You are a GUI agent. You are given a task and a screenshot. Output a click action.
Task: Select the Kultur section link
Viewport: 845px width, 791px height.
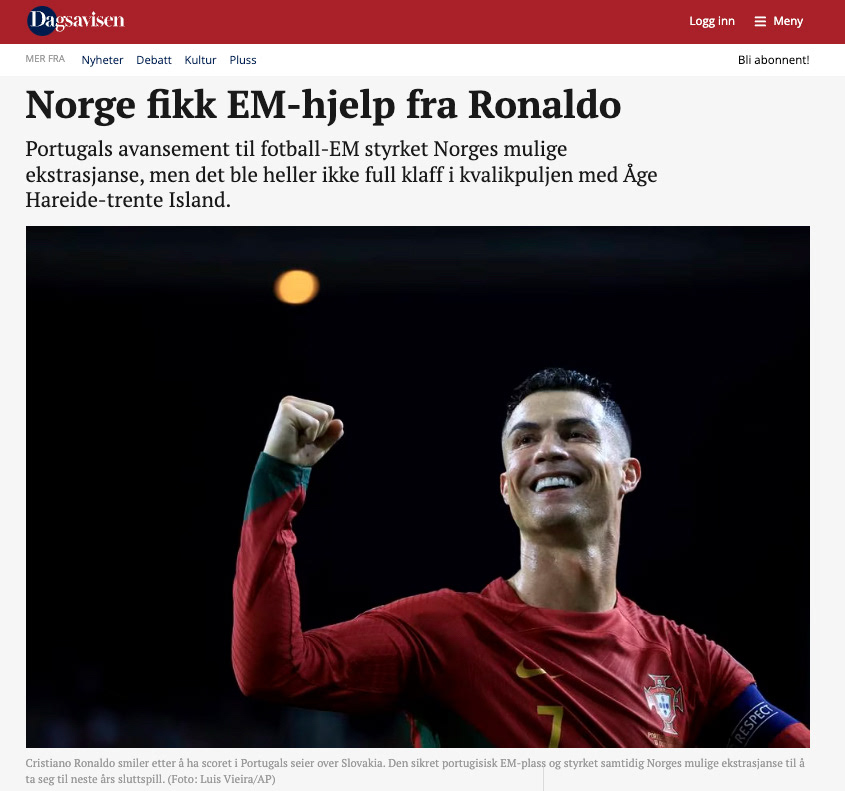200,60
